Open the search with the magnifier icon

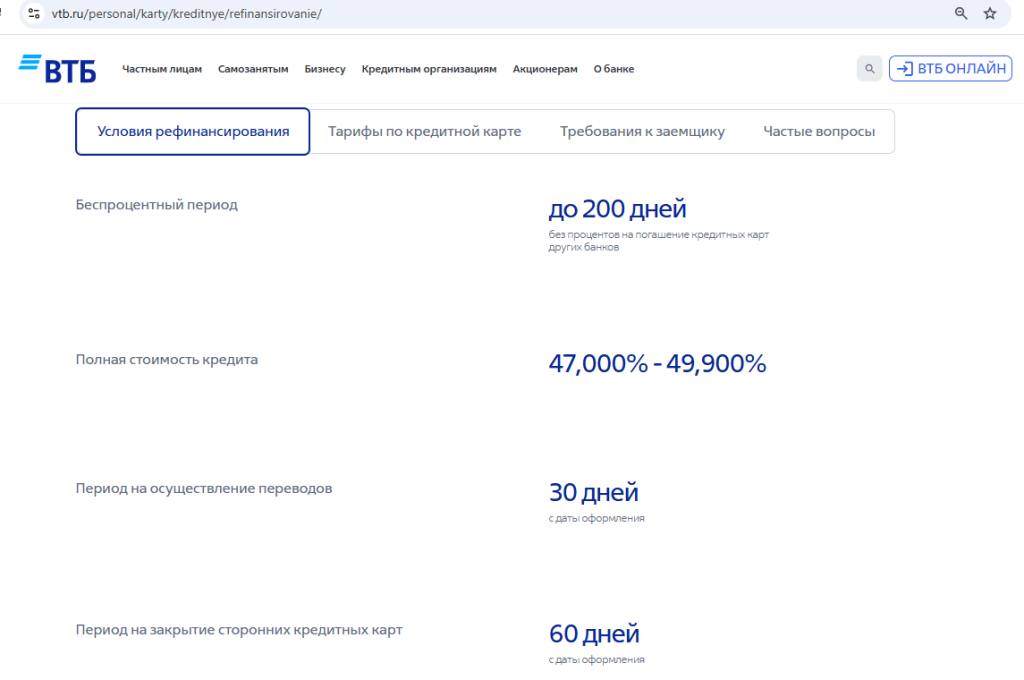point(868,68)
